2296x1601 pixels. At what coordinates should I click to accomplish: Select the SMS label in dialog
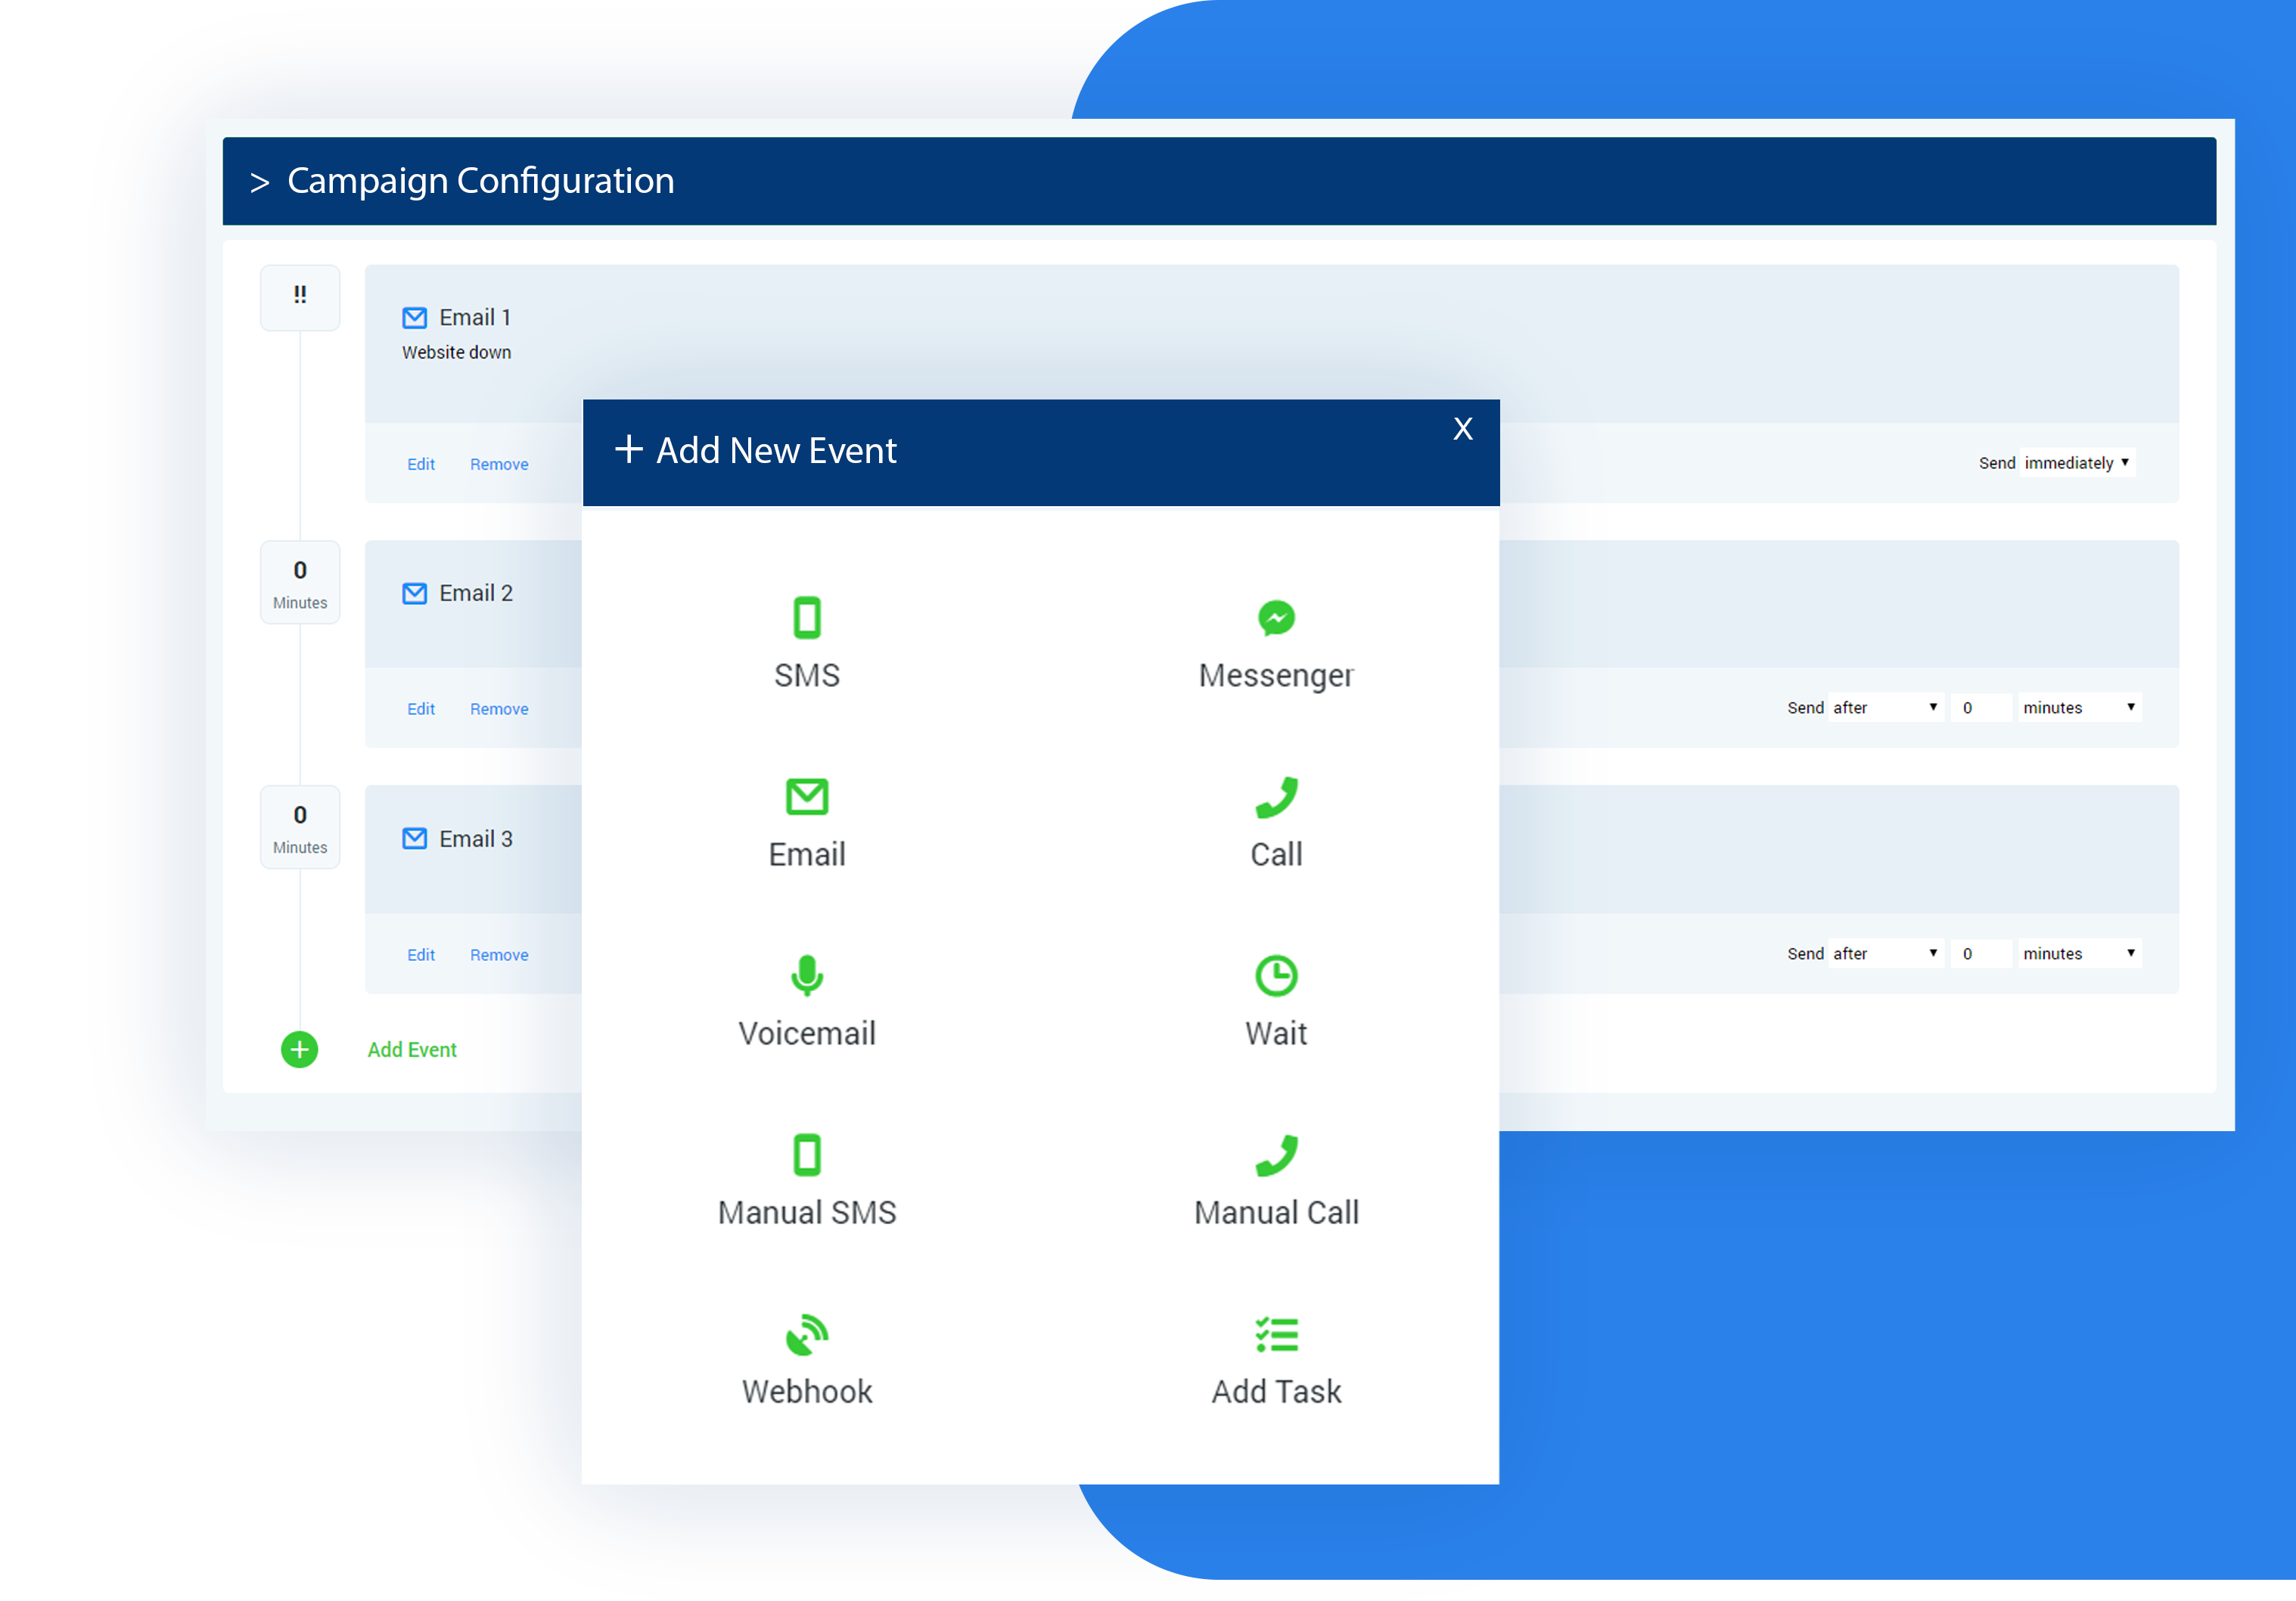[806, 675]
